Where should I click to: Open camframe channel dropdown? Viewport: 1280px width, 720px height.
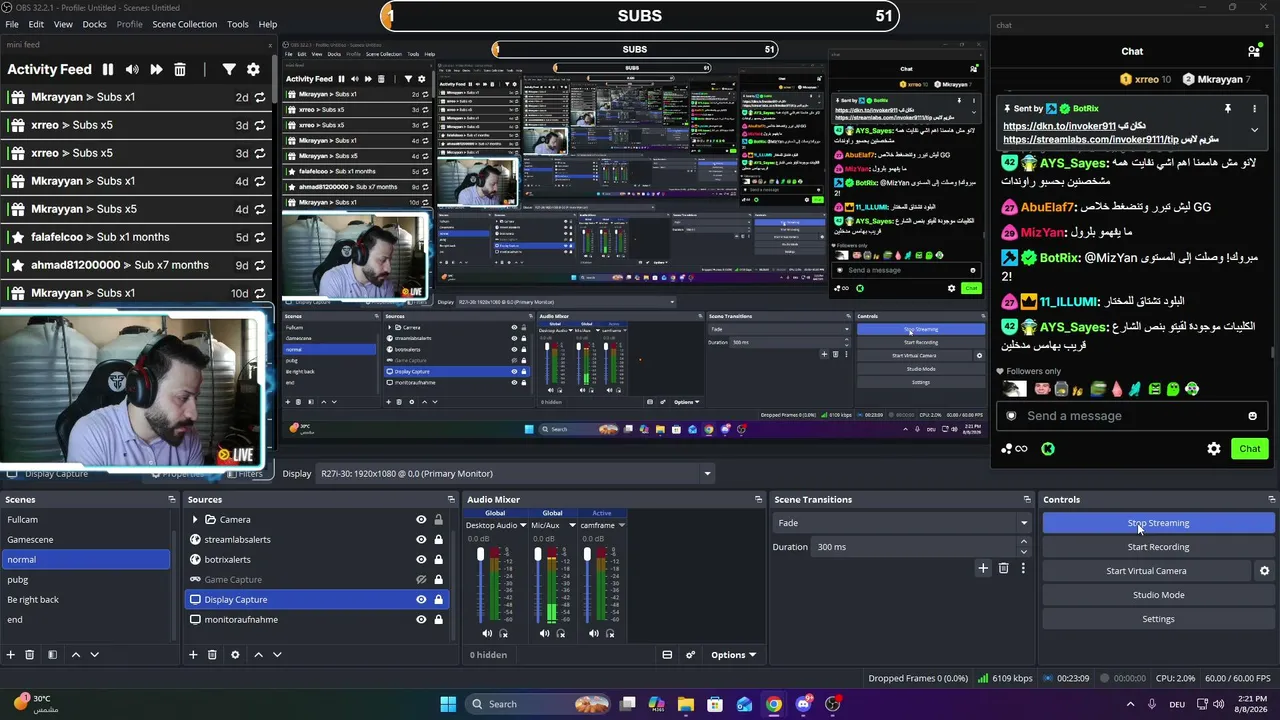tap(621, 525)
